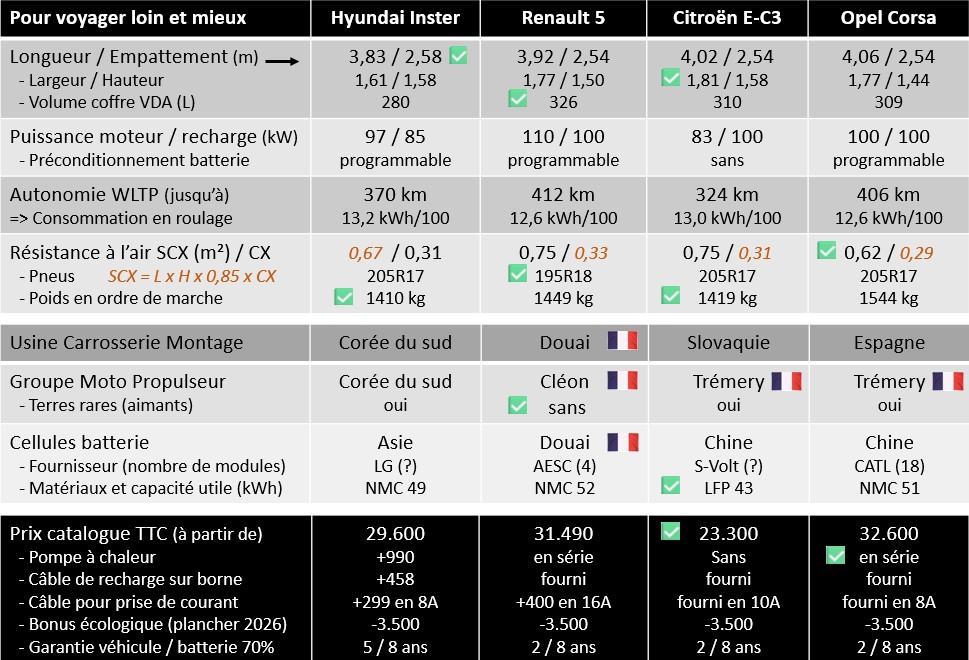Click green checkmark next to 0,62 / 0,29

point(826,250)
